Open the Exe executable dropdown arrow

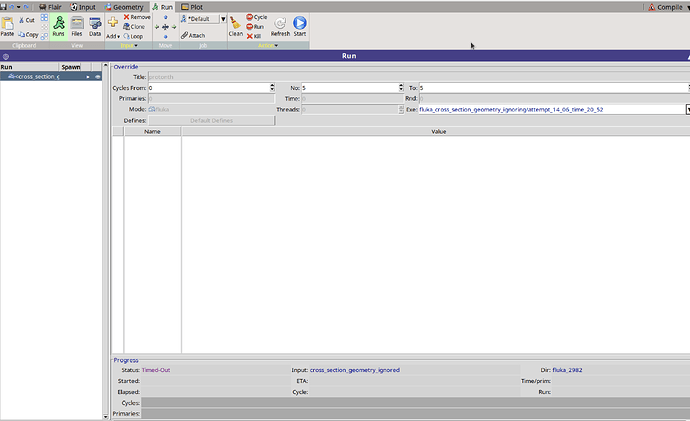[687, 110]
